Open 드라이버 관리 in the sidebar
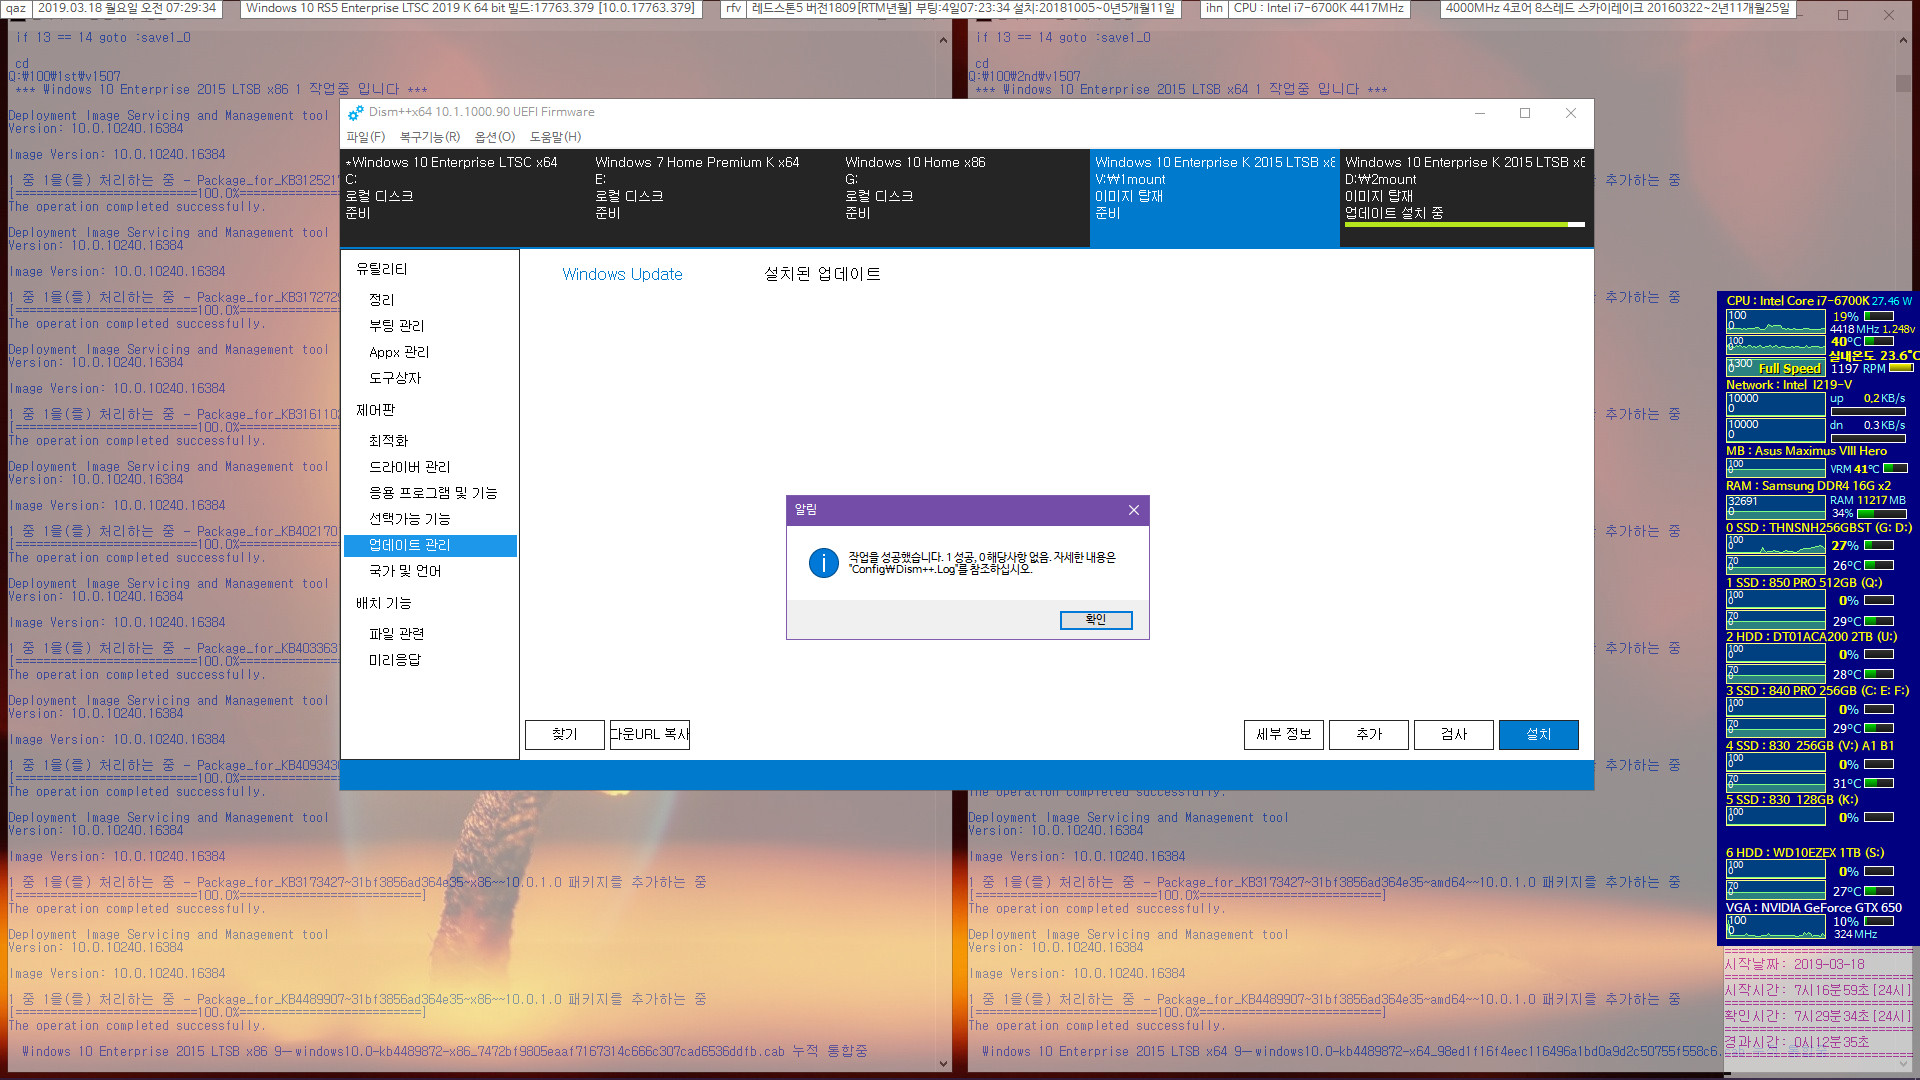Viewport: 1920px width, 1080px height. 410,467
